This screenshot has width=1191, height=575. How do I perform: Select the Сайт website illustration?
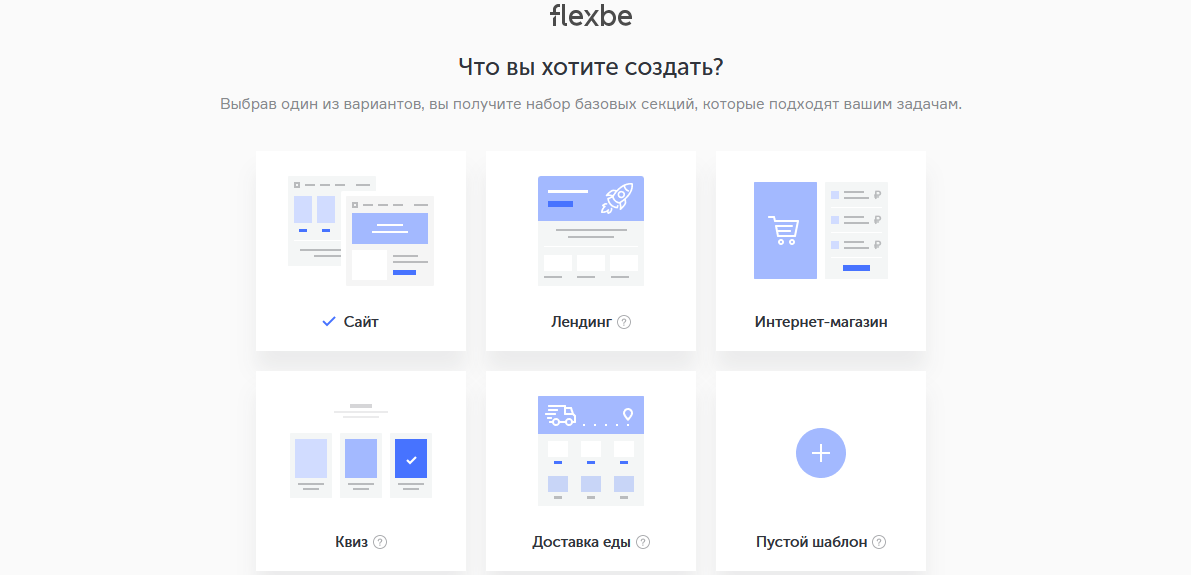(x=360, y=231)
